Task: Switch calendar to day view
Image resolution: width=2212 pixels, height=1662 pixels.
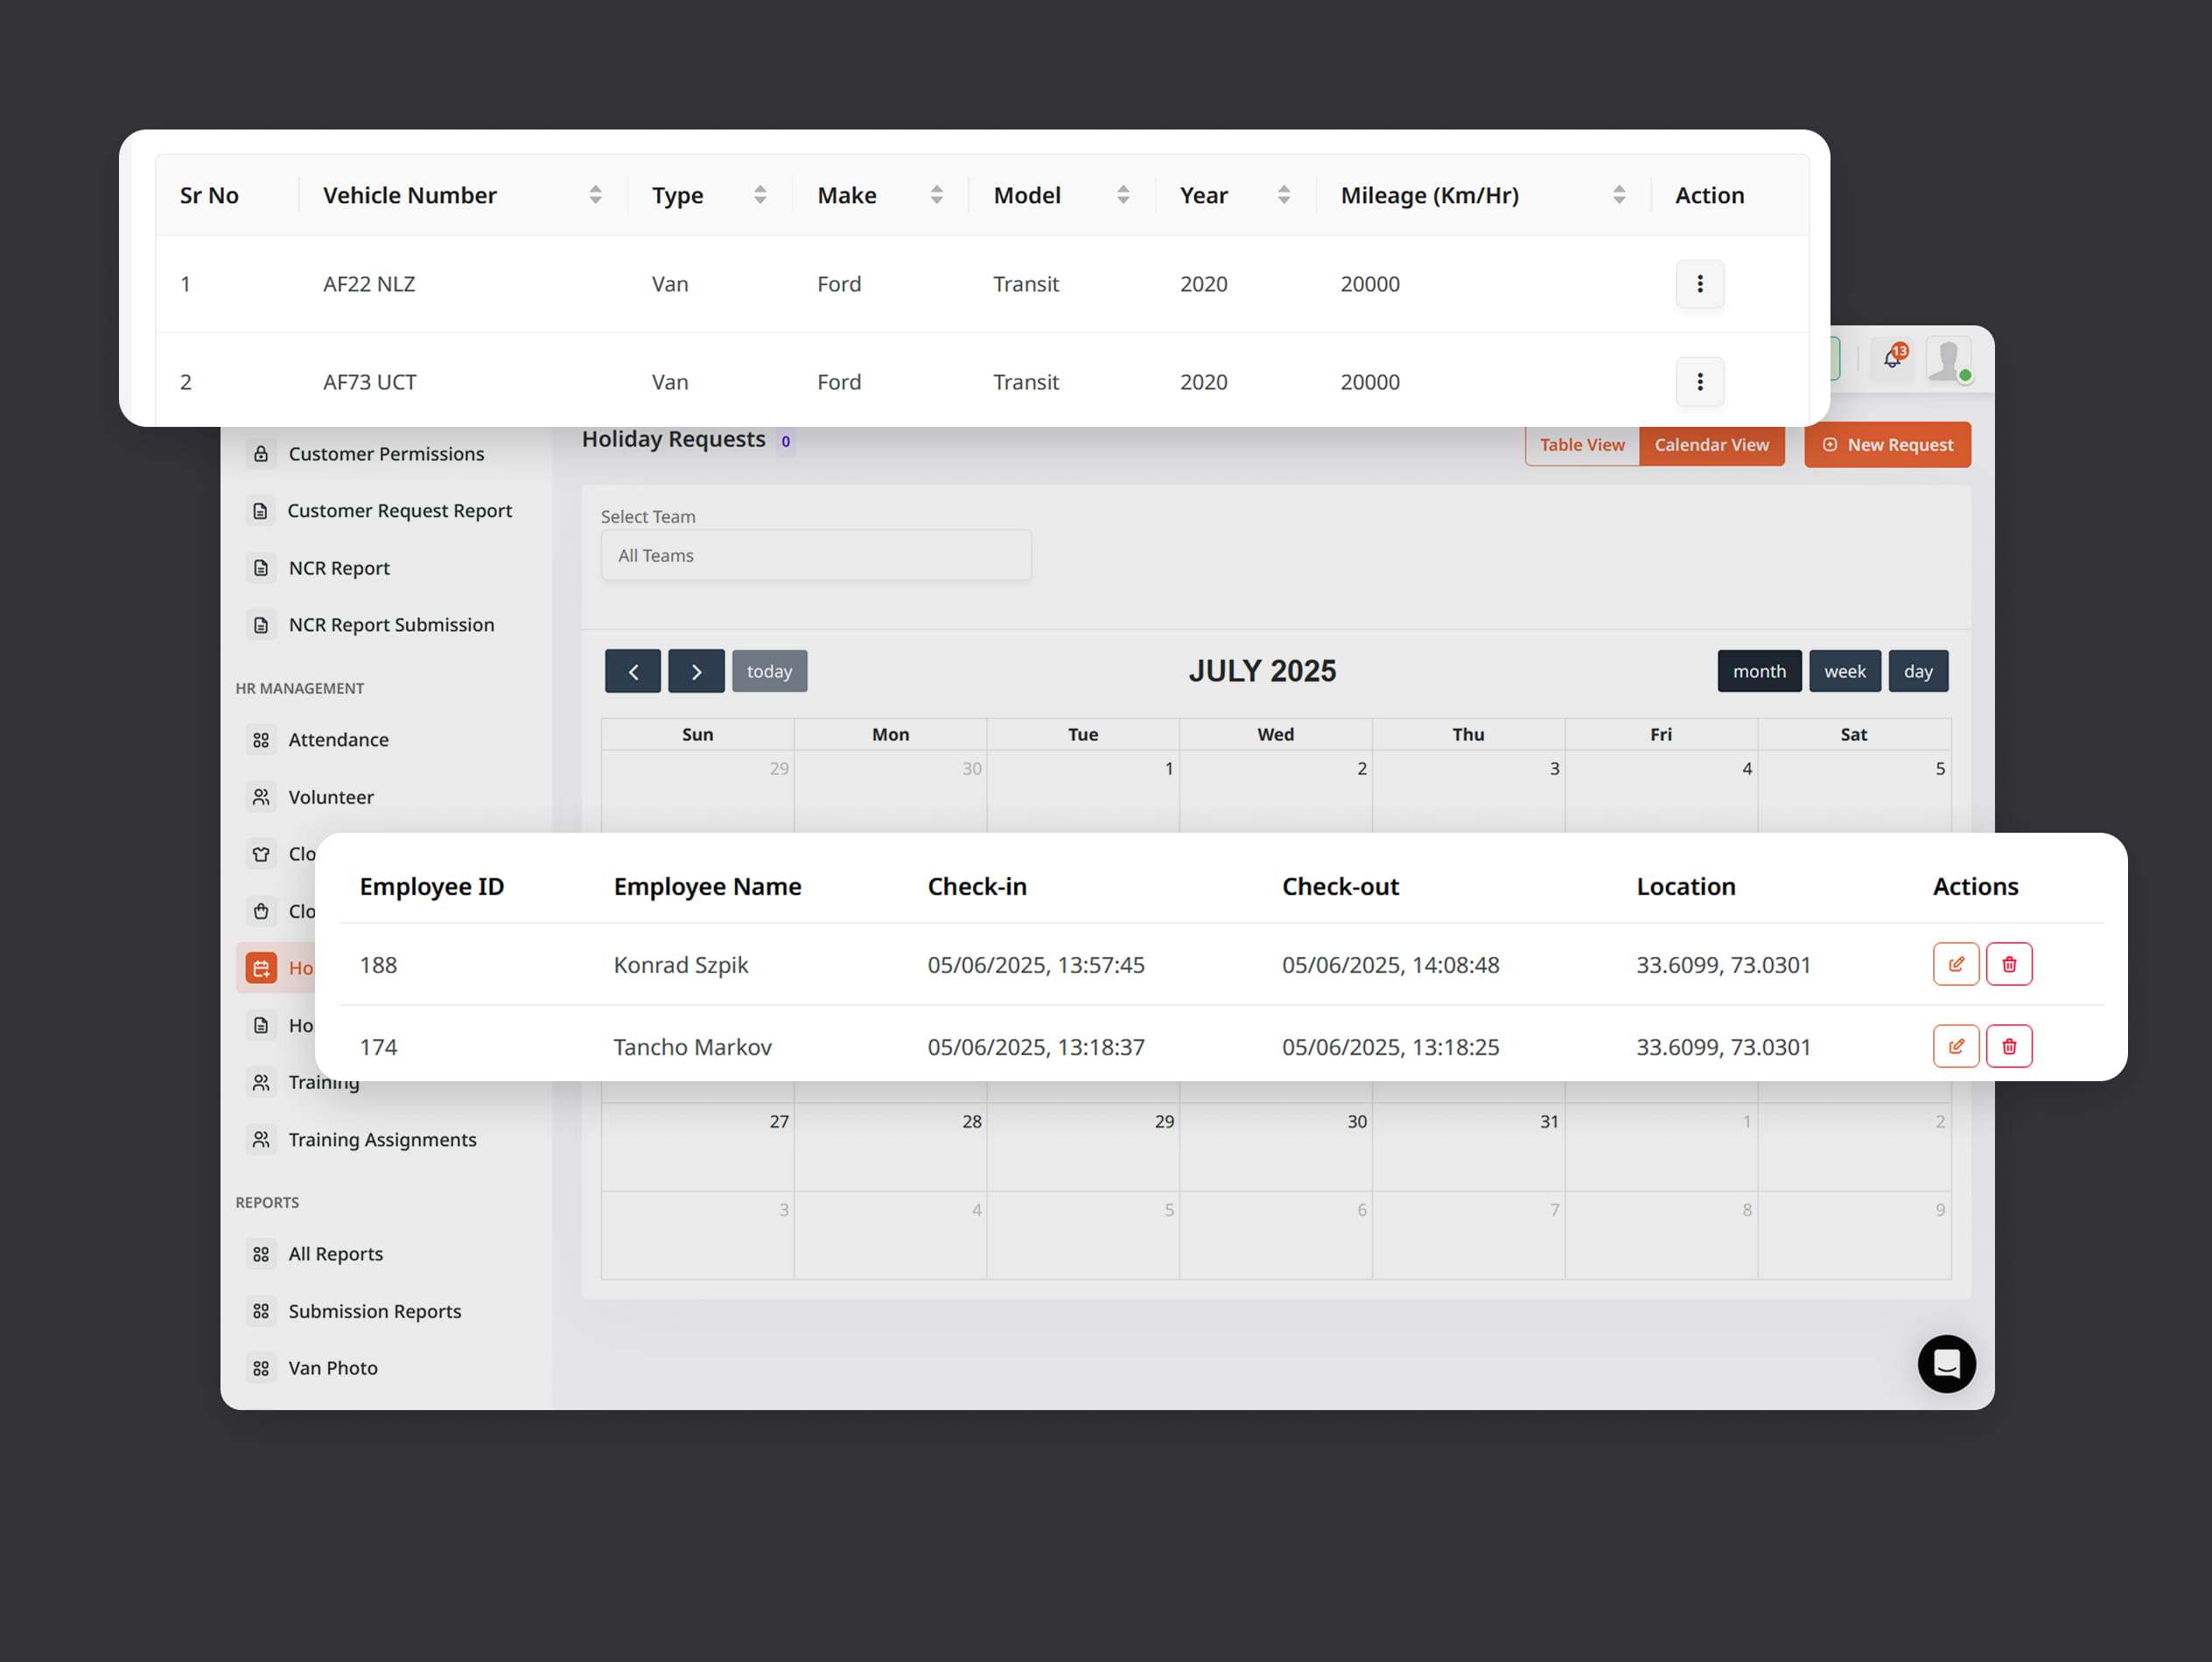Action: (x=1917, y=671)
